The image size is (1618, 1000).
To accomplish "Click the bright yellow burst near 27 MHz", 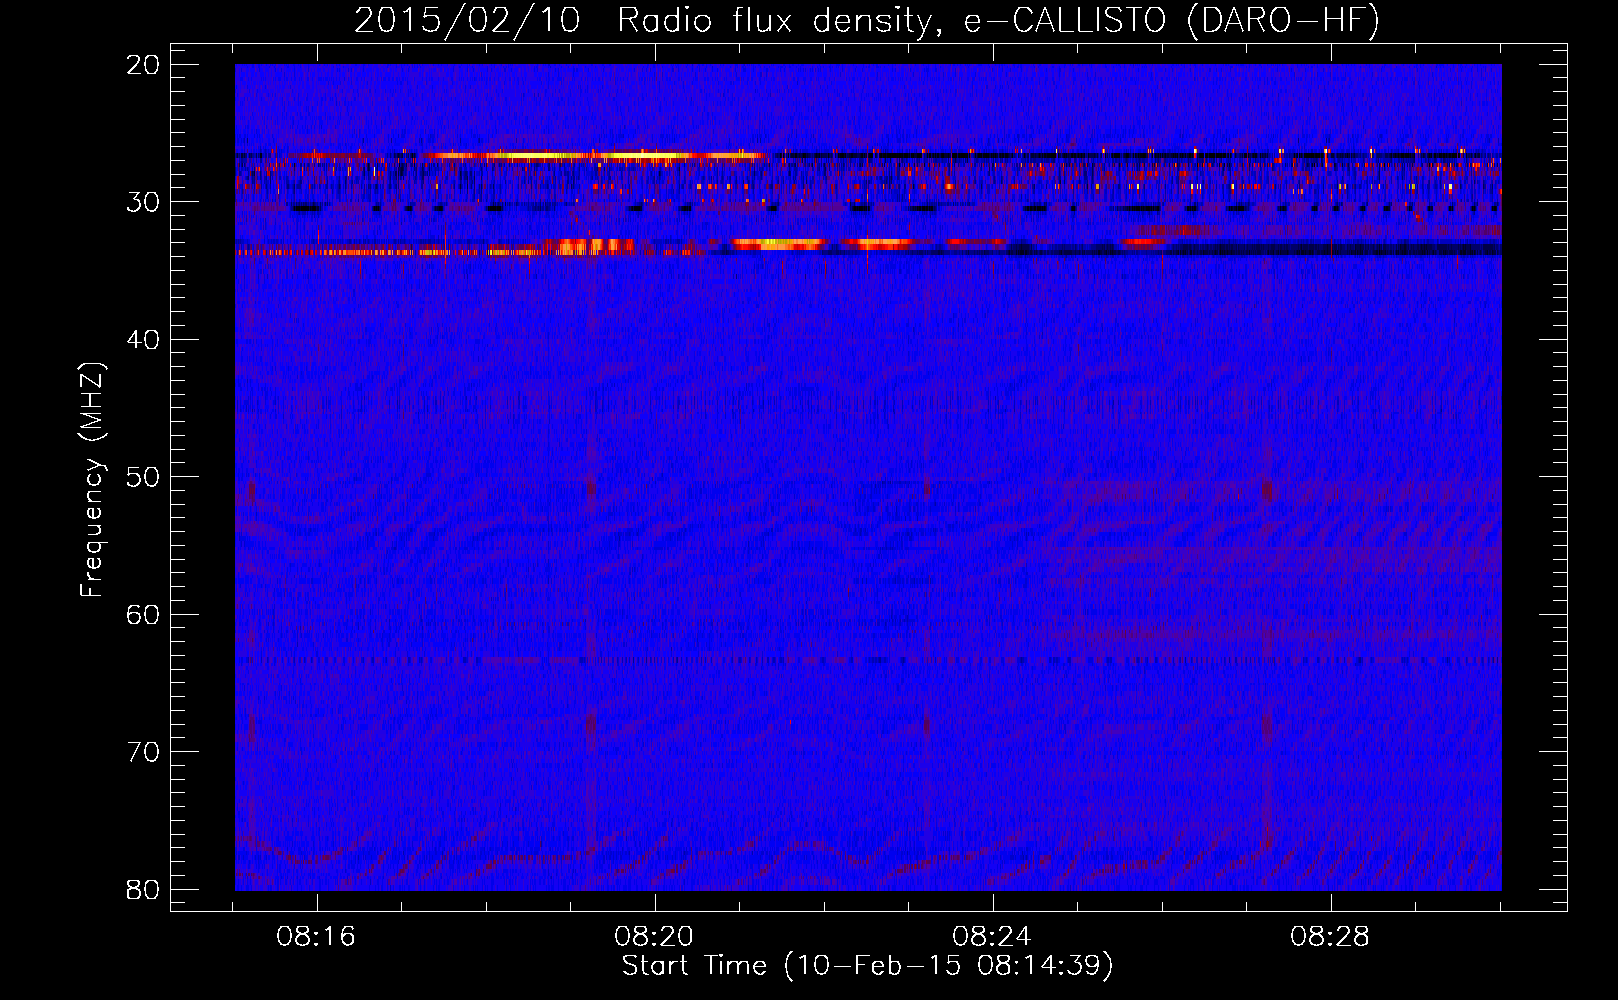I will click(595, 156).
